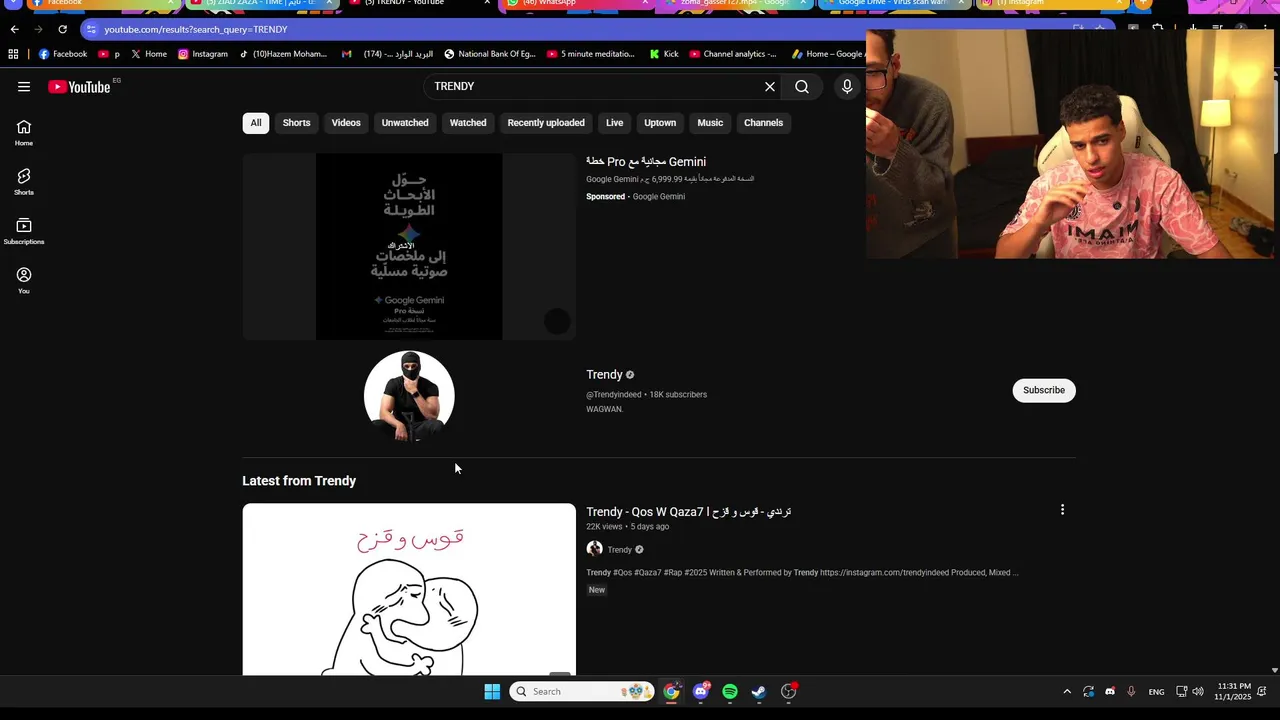Open the clock showing 11:31 PM

1234,692
